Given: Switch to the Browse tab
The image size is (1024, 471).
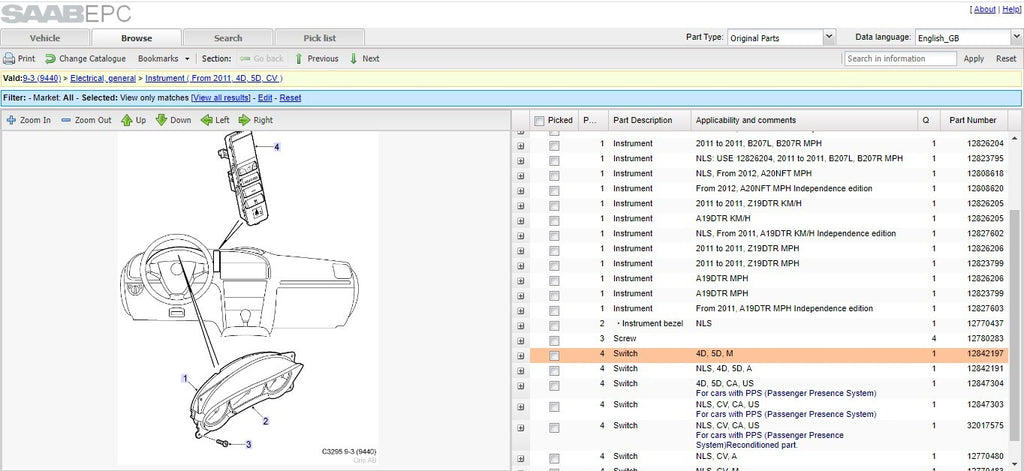Looking at the screenshot, I should tap(136, 38).
